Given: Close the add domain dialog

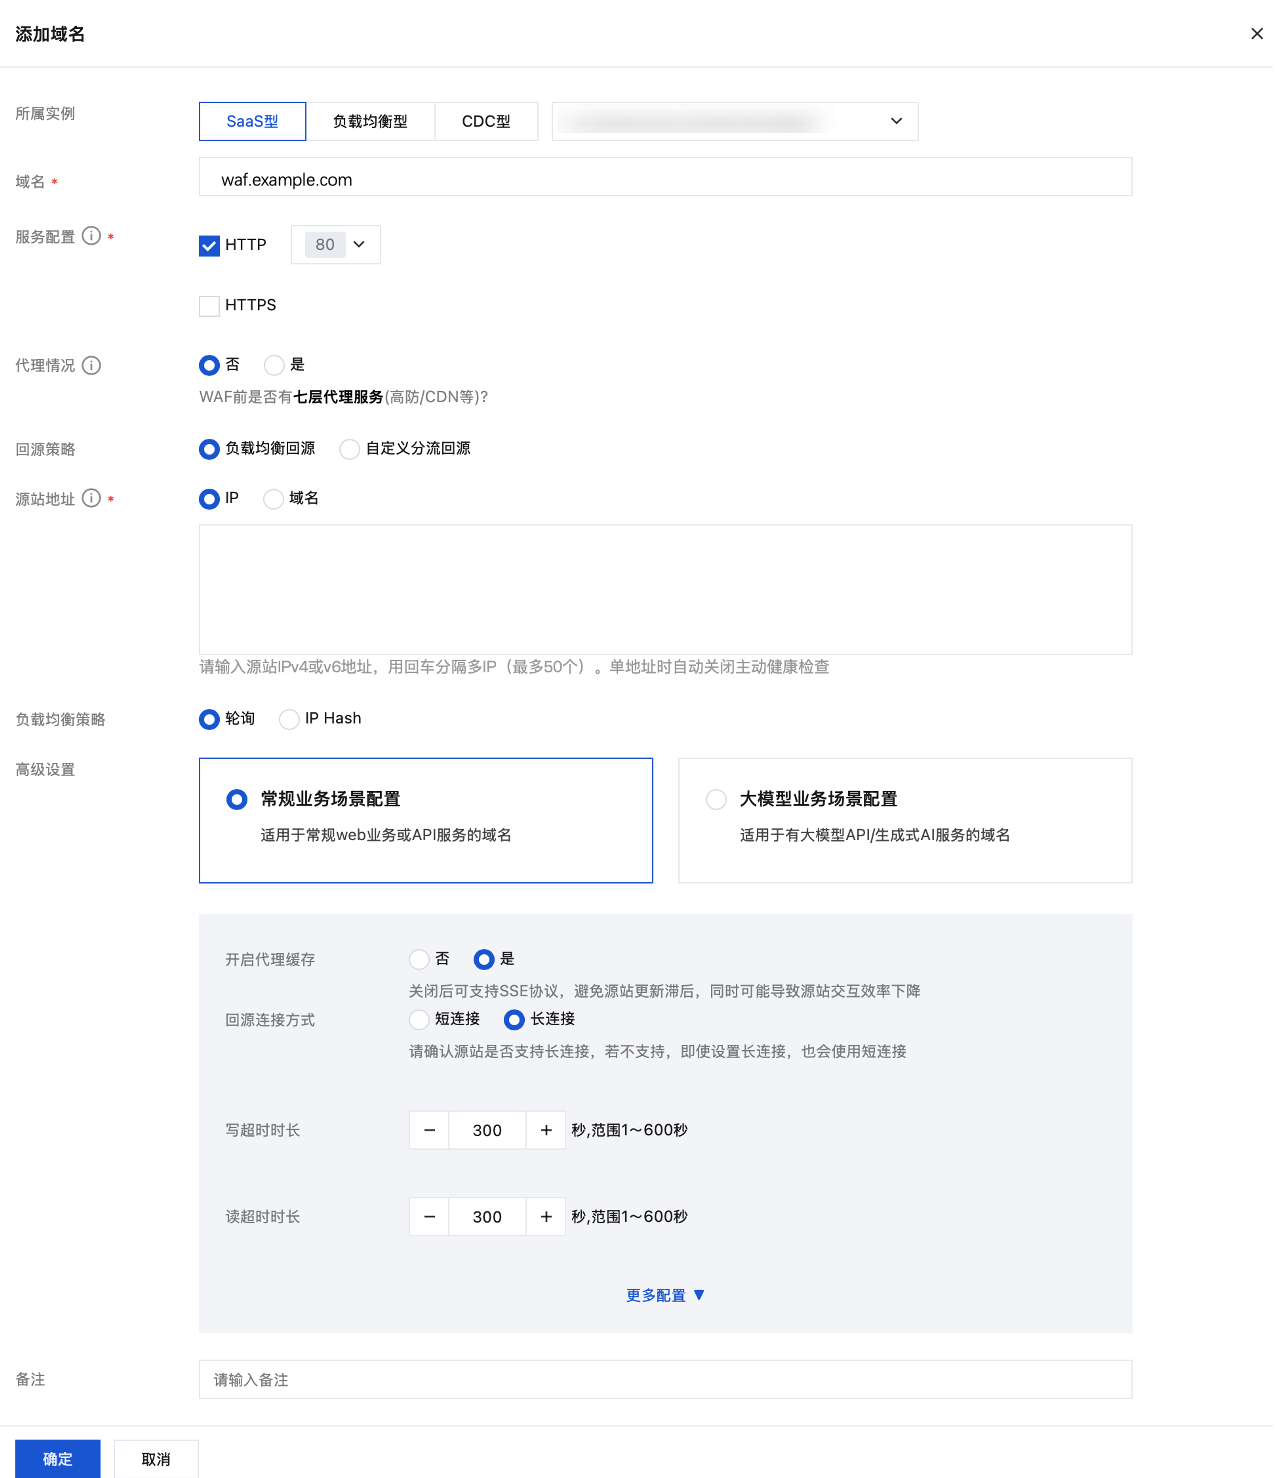Looking at the screenshot, I should pos(1256,34).
